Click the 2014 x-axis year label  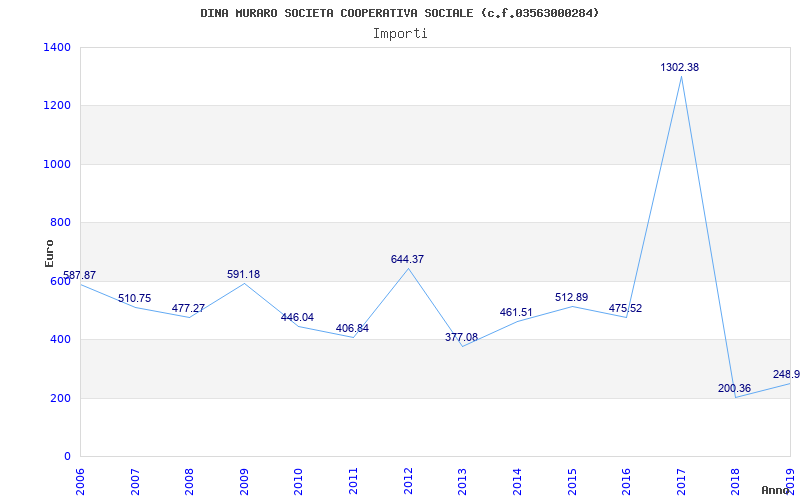[x=517, y=481]
